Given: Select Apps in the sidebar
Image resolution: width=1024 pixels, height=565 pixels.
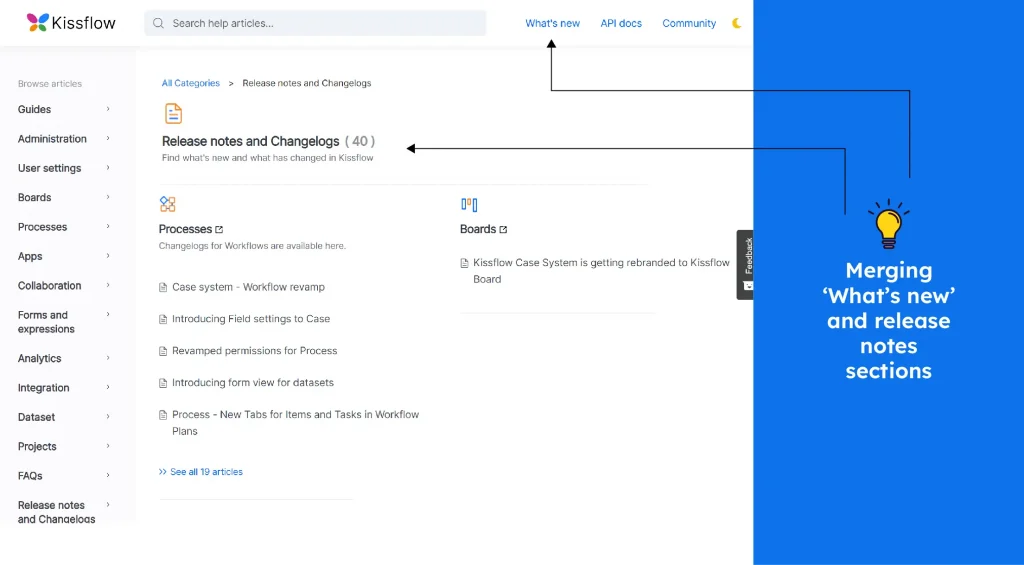Looking at the screenshot, I should 30,257.
